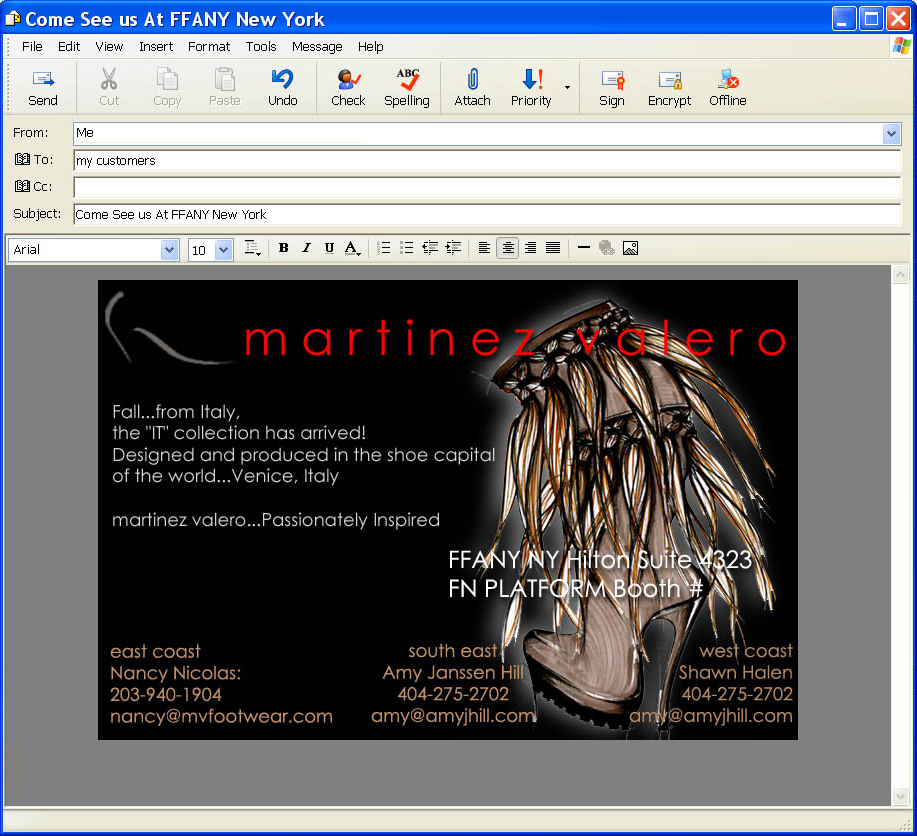The height and width of the screenshot is (836, 917).
Task: Toggle Underline formatting
Action: (x=329, y=248)
